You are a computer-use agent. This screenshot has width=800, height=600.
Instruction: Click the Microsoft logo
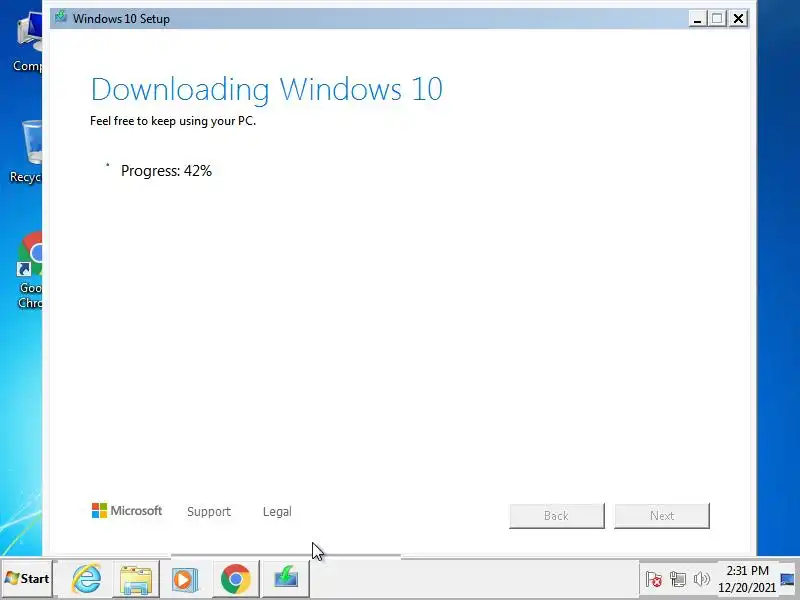pos(127,510)
